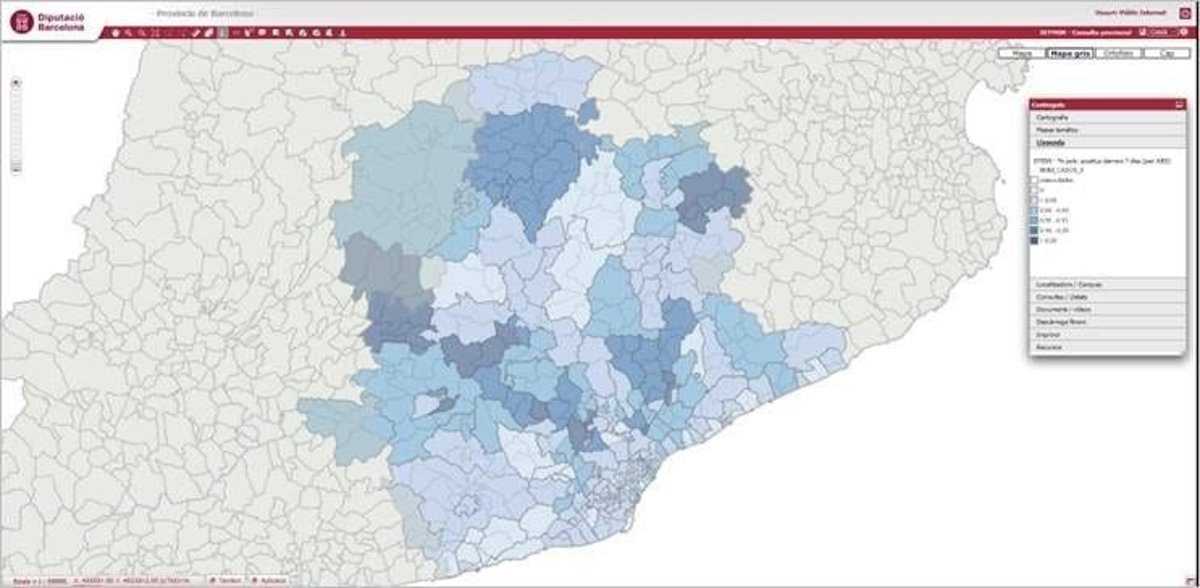This screenshot has width=1200, height=588.
Task: Click the zoom-in magnifier tool
Action: tap(128, 33)
